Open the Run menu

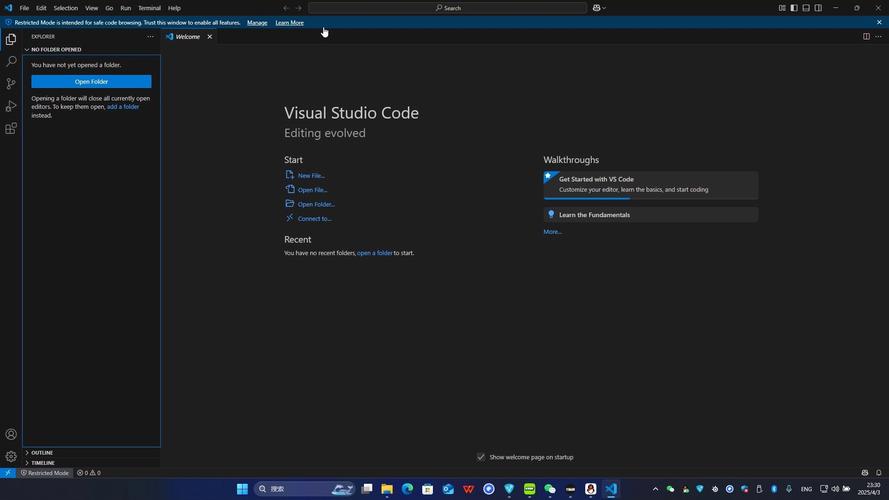pos(126,8)
